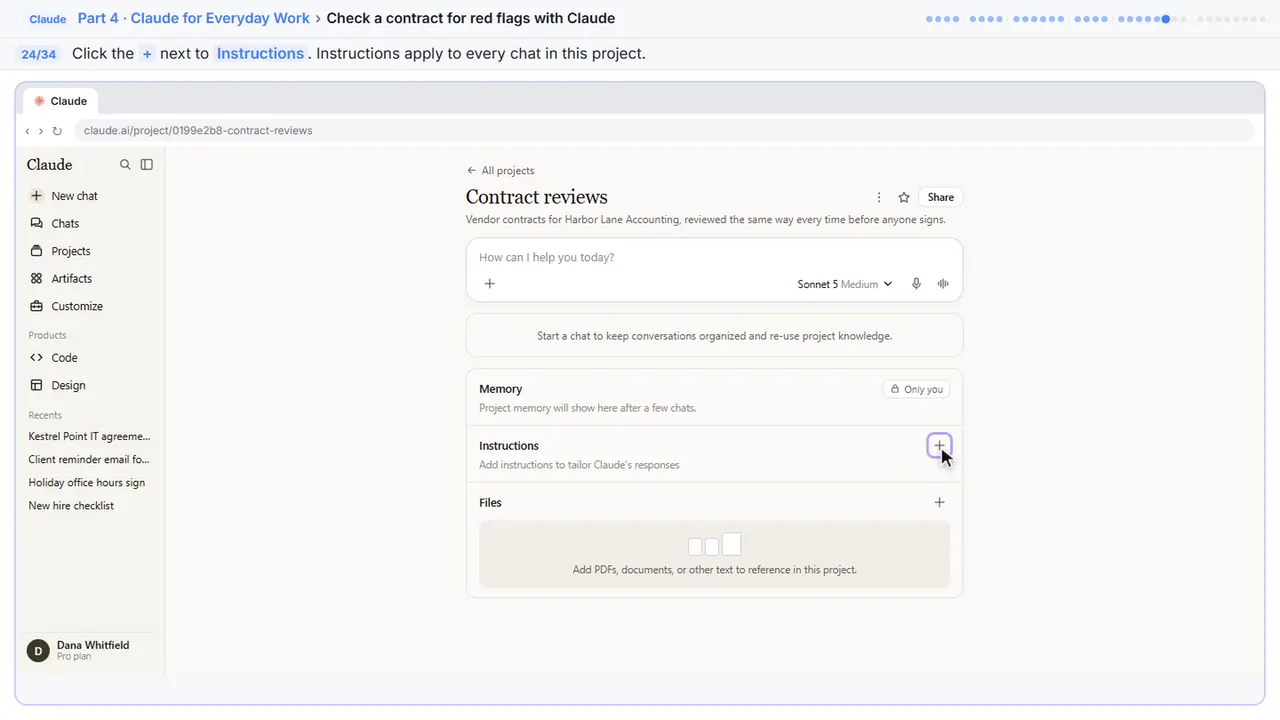Collapse the sidebar panel icon

coord(147,165)
